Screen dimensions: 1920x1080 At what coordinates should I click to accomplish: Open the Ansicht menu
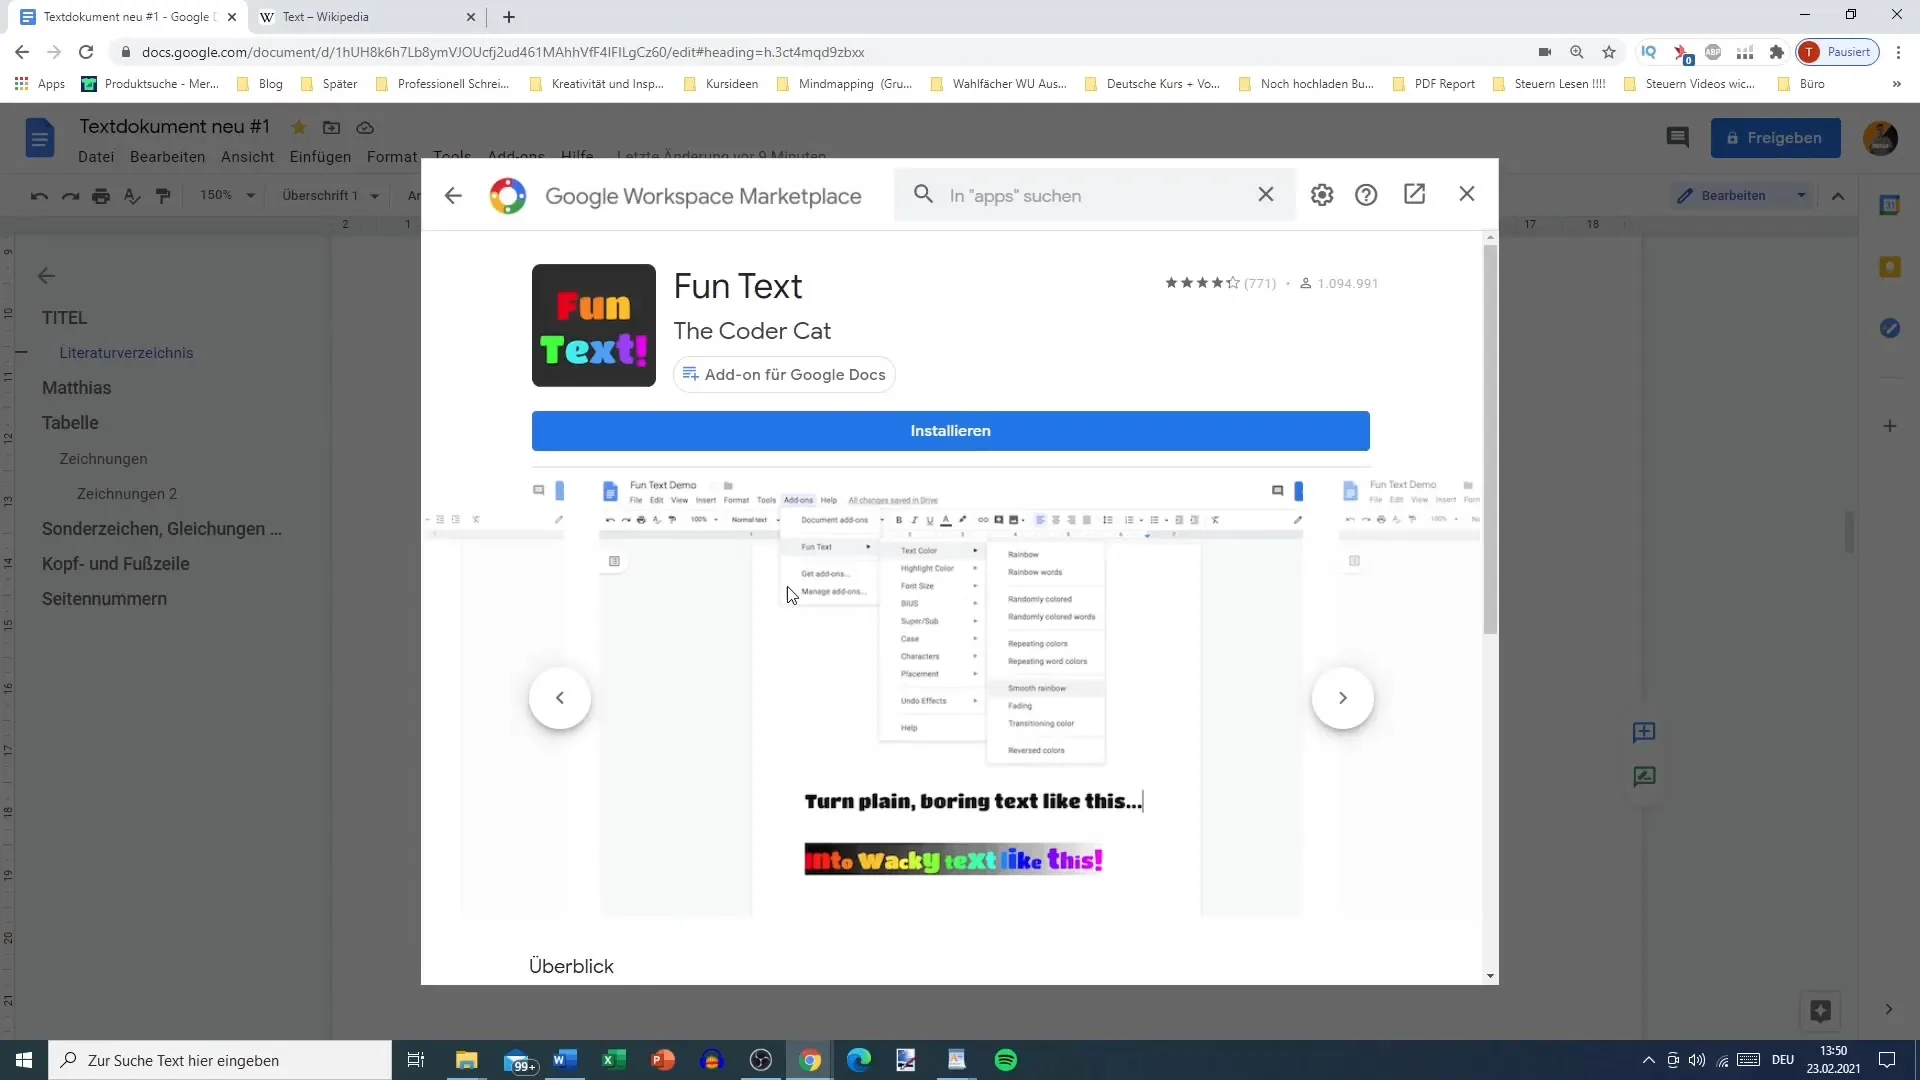[x=247, y=157]
